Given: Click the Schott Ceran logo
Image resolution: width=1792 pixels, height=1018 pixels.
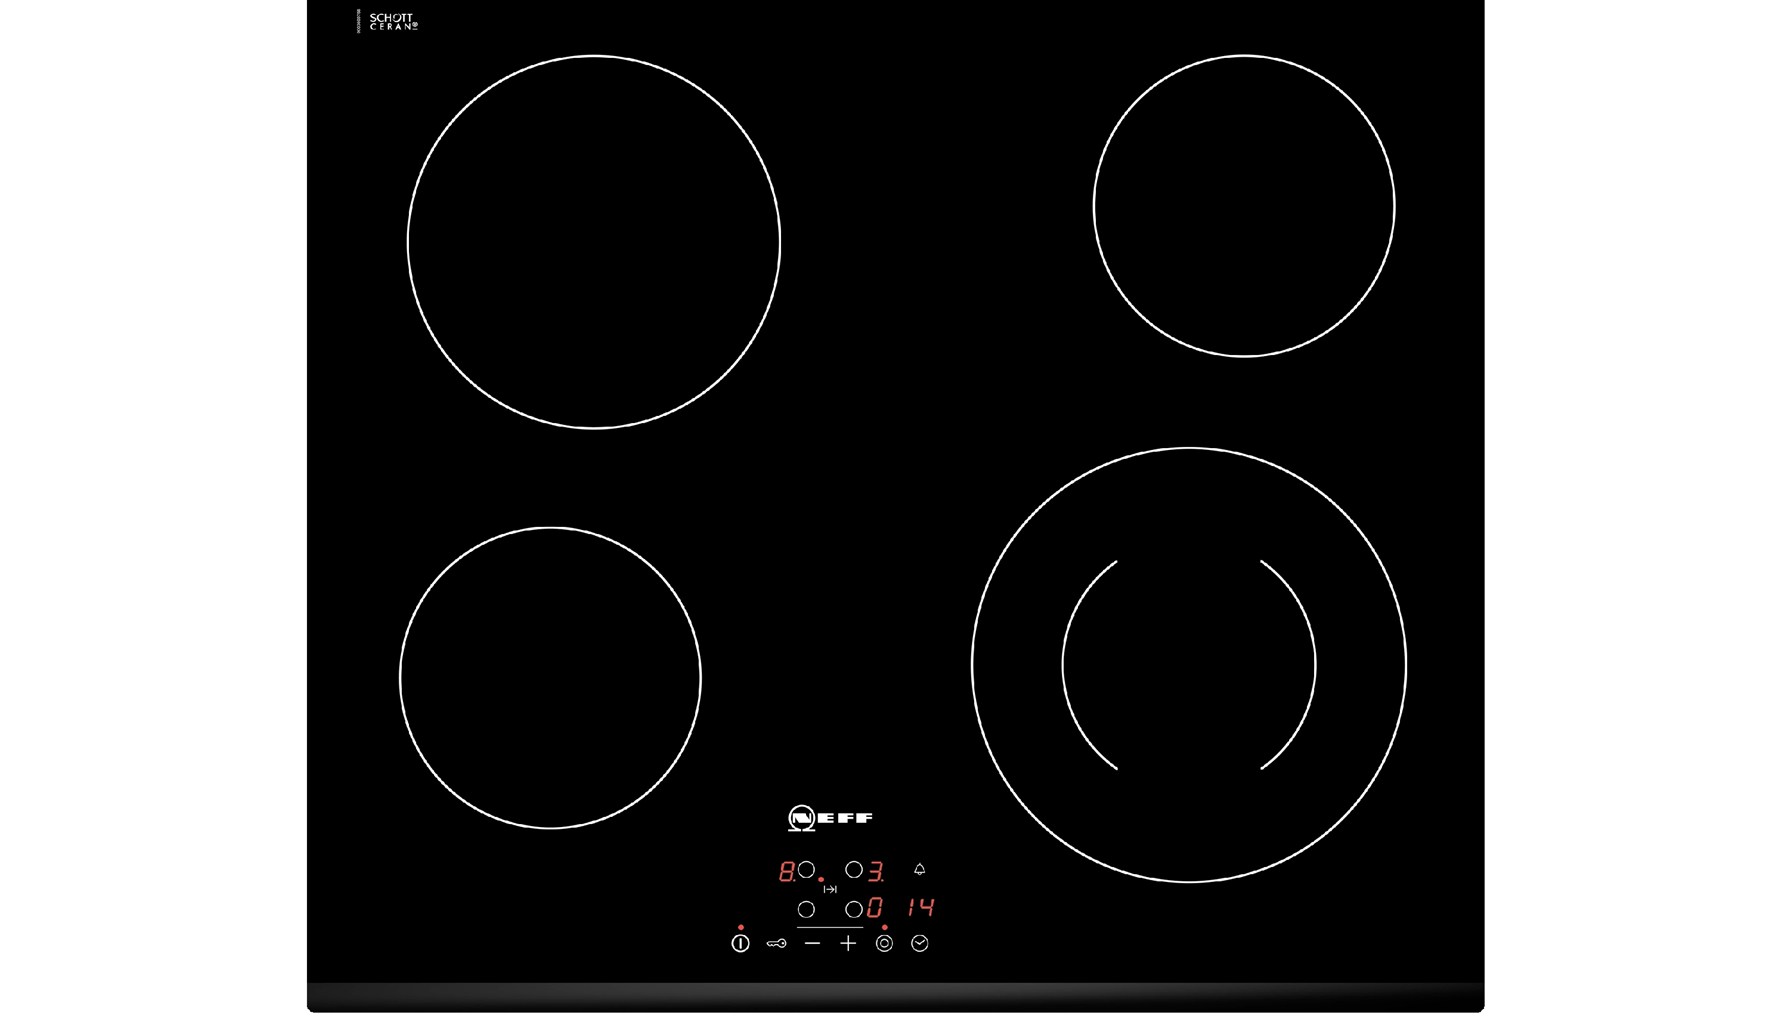Looking at the screenshot, I should click(x=392, y=22).
